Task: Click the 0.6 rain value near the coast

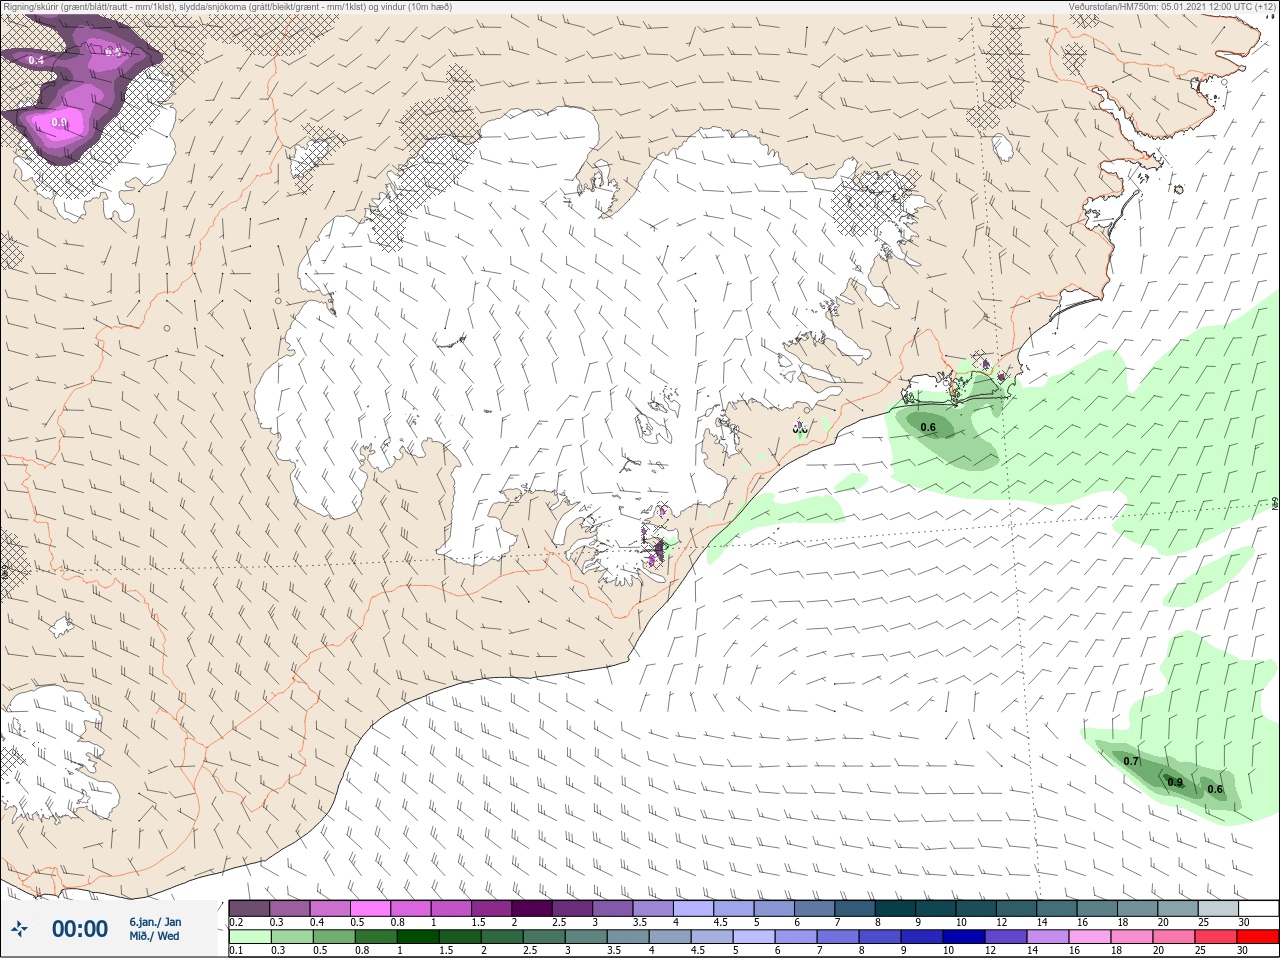Action: click(x=928, y=428)
